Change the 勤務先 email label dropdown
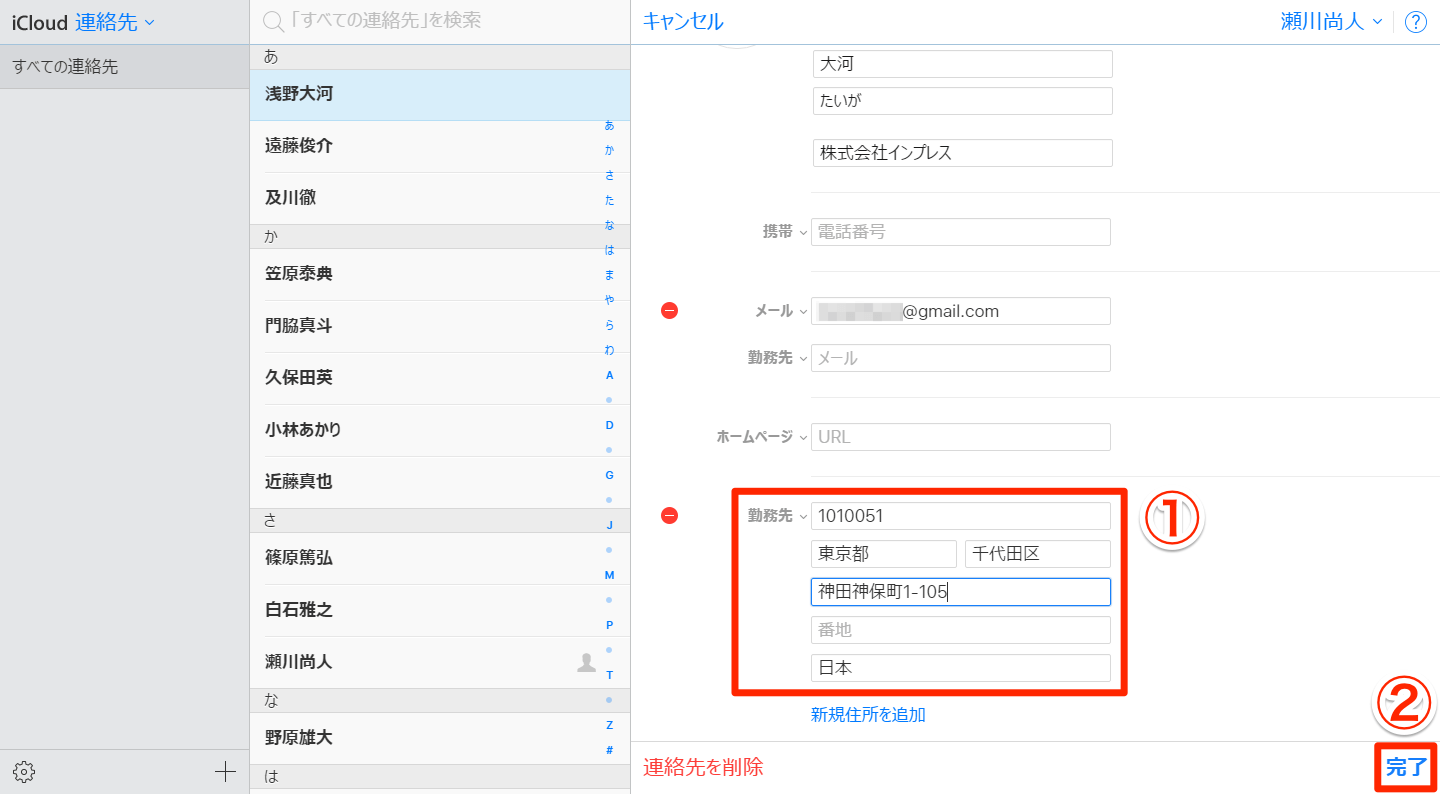 777,358
